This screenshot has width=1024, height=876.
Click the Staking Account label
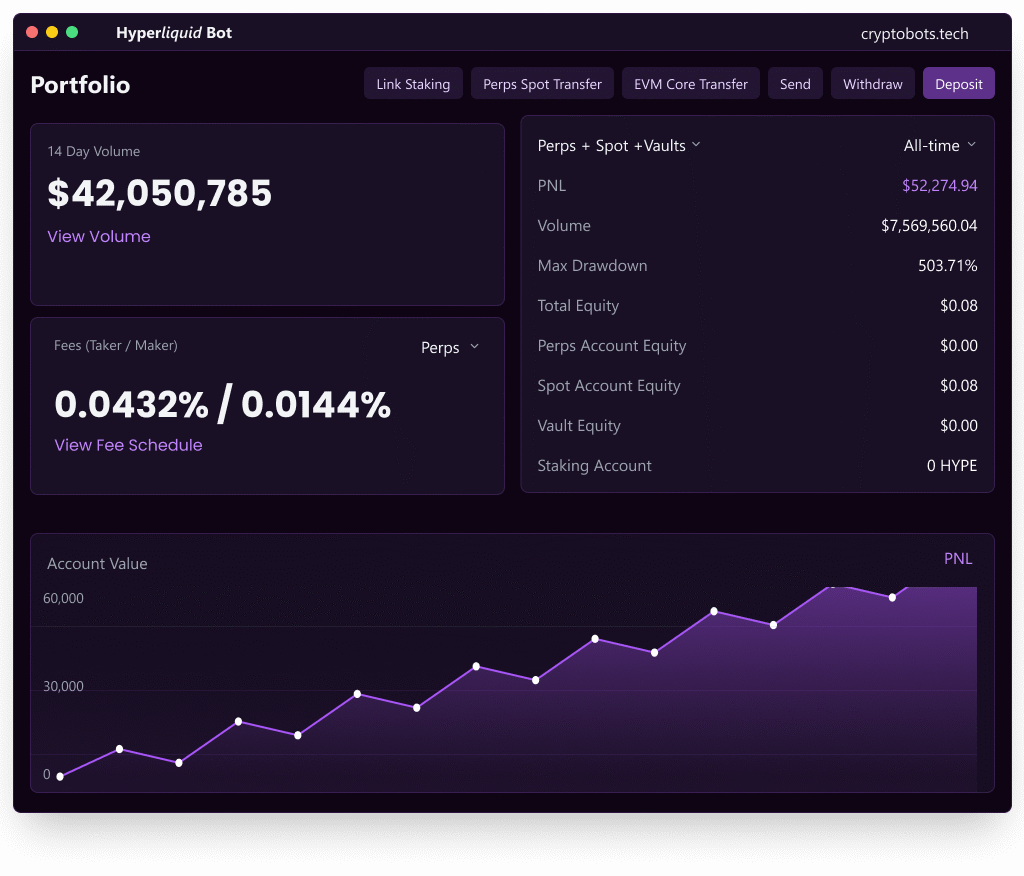coord(594,466)
